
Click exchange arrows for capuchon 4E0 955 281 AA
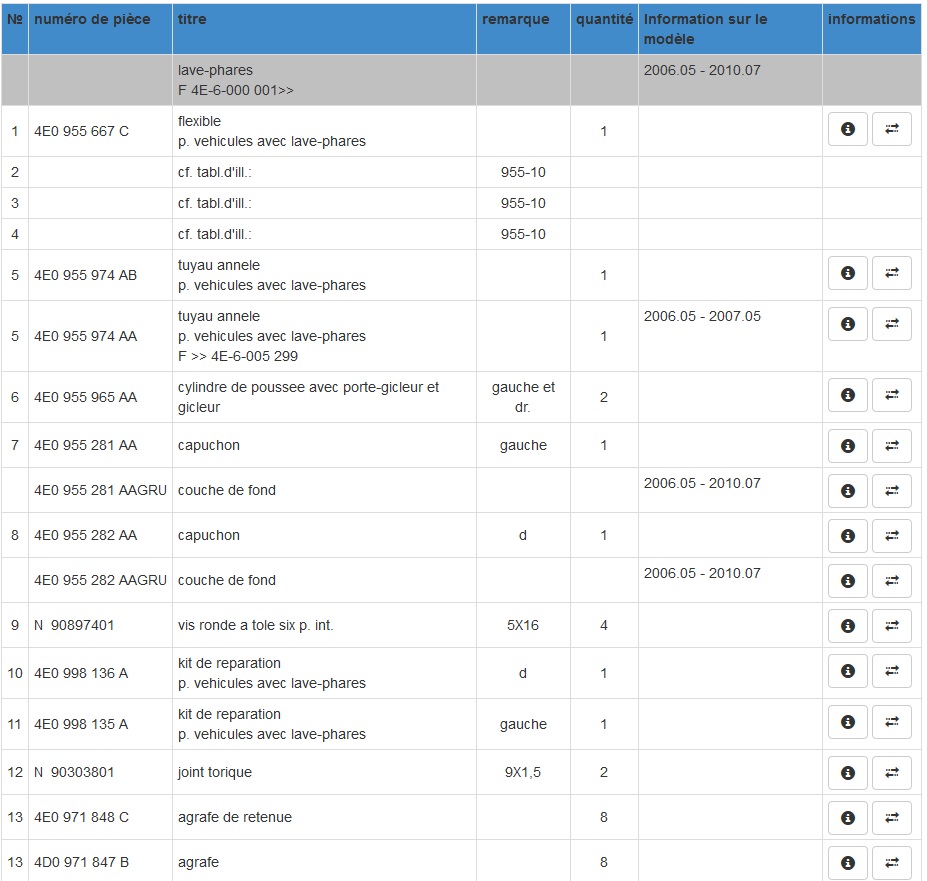(892, 446)
